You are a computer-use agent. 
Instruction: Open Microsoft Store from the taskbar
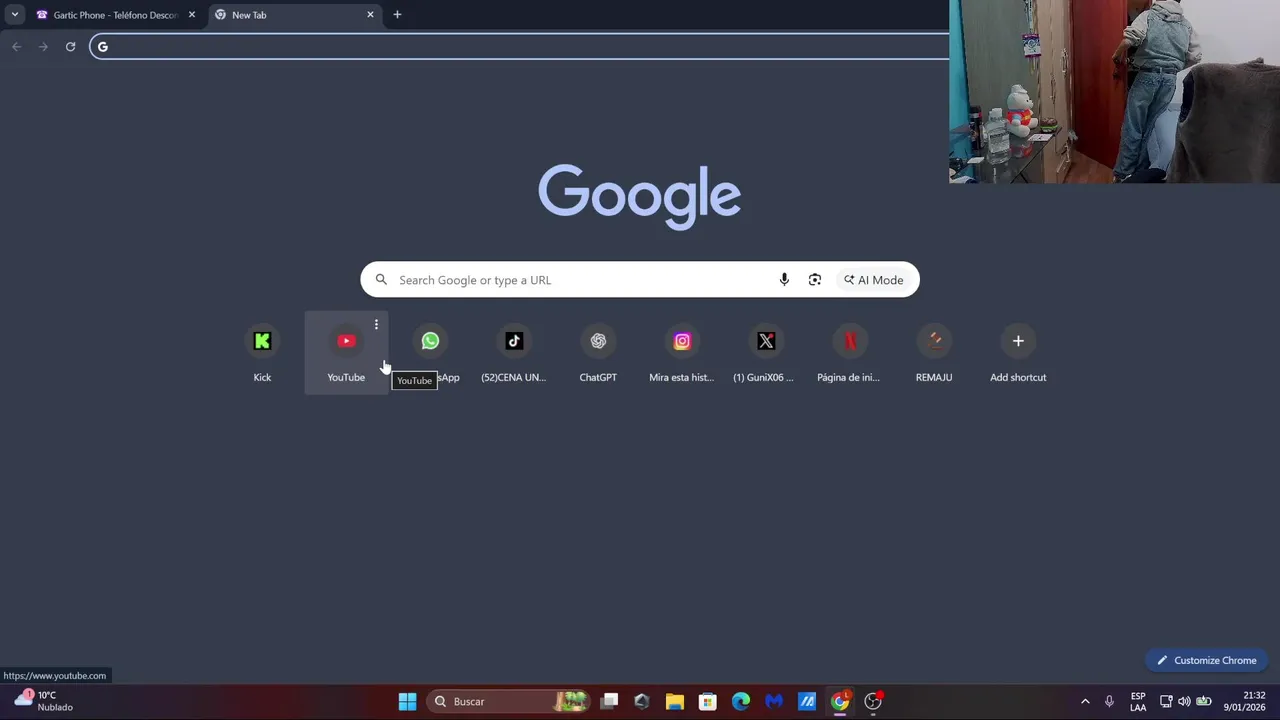(x=708, y=701)
